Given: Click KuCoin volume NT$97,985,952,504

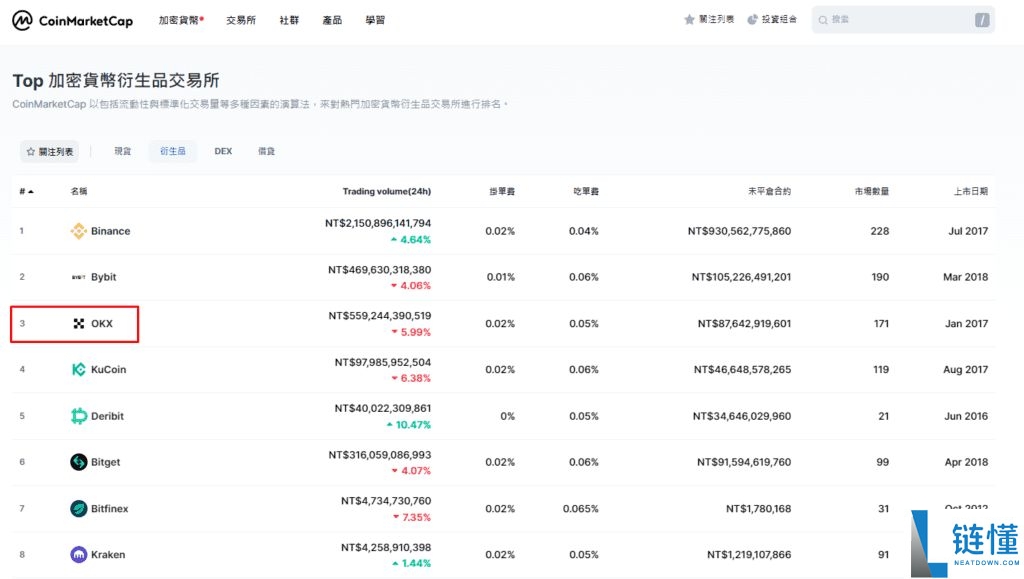Looking at the screenshot, I should click(383, 362).
